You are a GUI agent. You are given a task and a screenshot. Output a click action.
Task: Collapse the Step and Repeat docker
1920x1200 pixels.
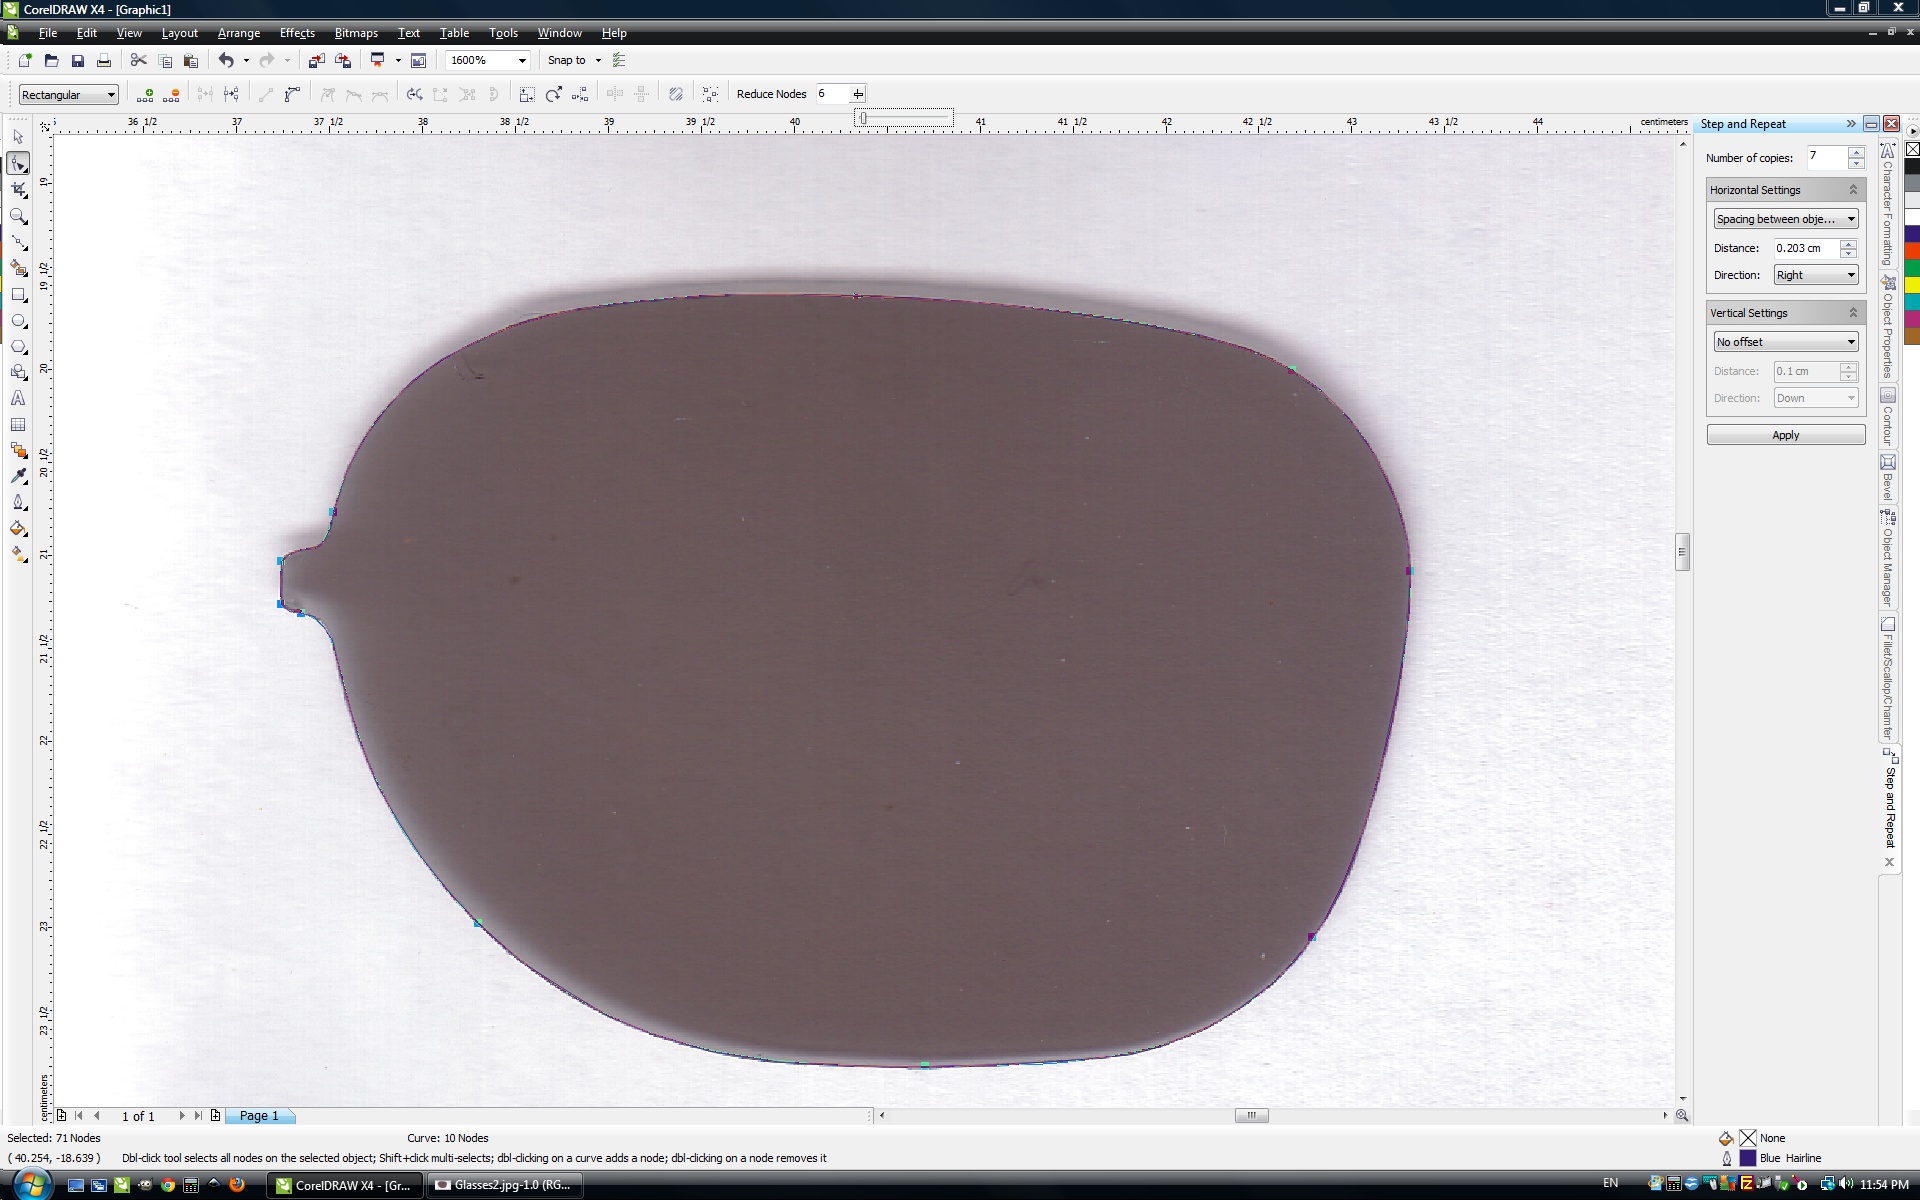pos(1851,124)
